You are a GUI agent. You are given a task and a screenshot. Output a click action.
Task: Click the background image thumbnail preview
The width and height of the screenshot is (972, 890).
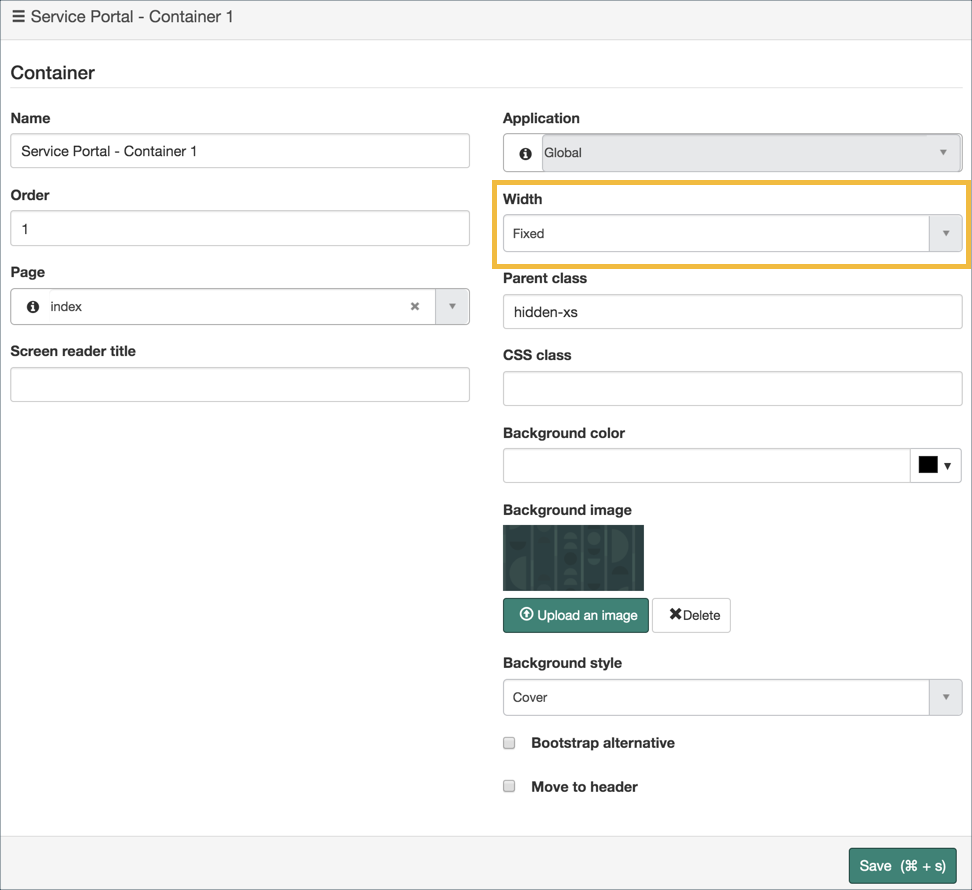pos(572,558)
